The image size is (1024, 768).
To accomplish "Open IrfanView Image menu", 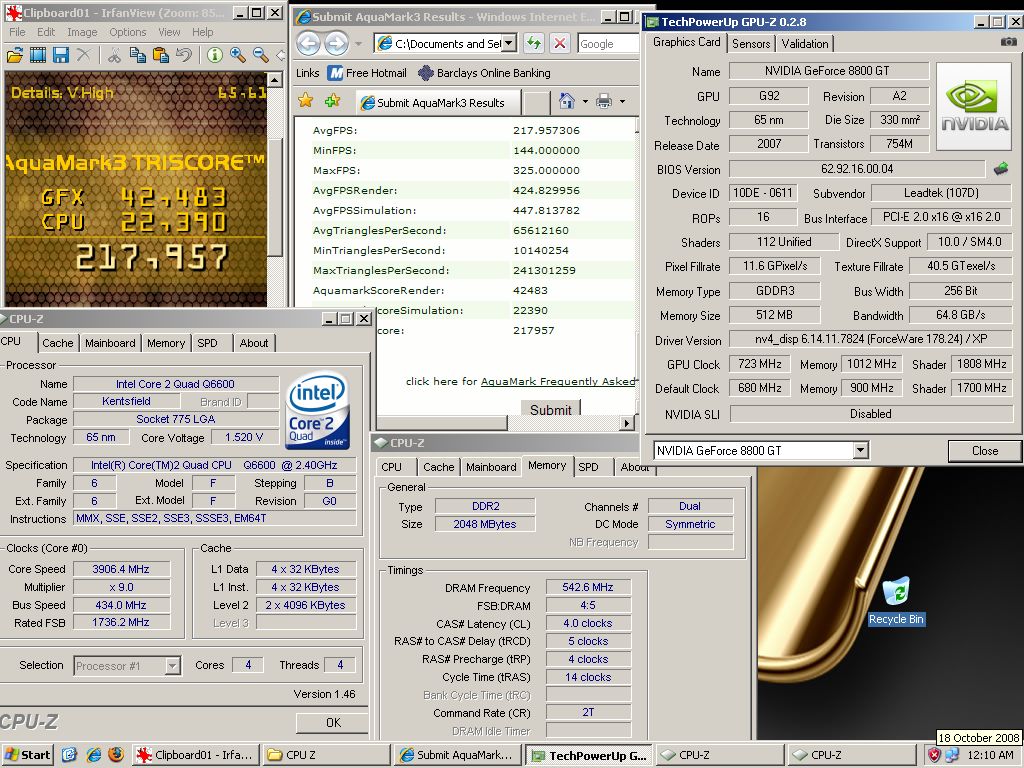I will tap(82, 32).
